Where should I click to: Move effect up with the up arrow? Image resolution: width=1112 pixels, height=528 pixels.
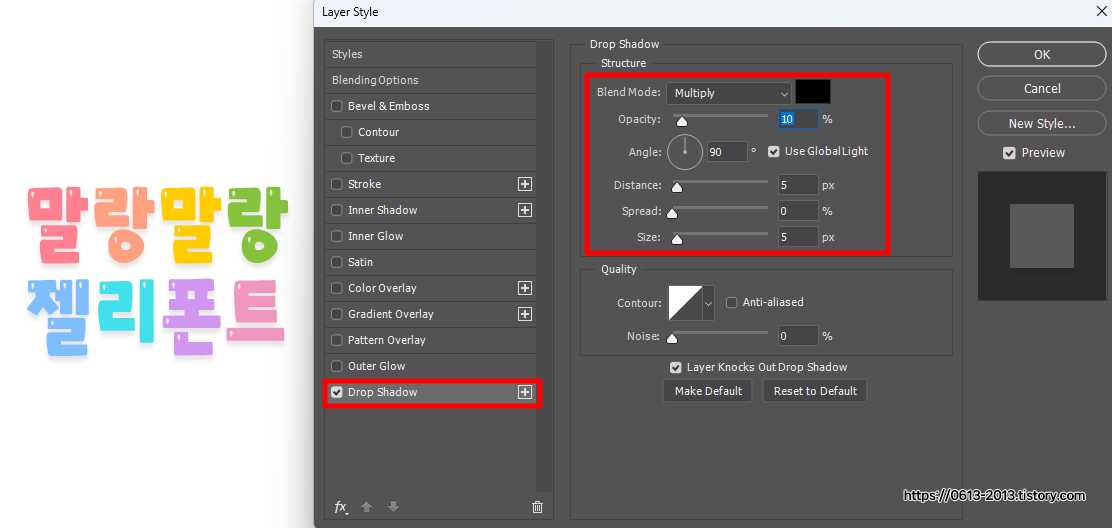click(x=367, y=507)
